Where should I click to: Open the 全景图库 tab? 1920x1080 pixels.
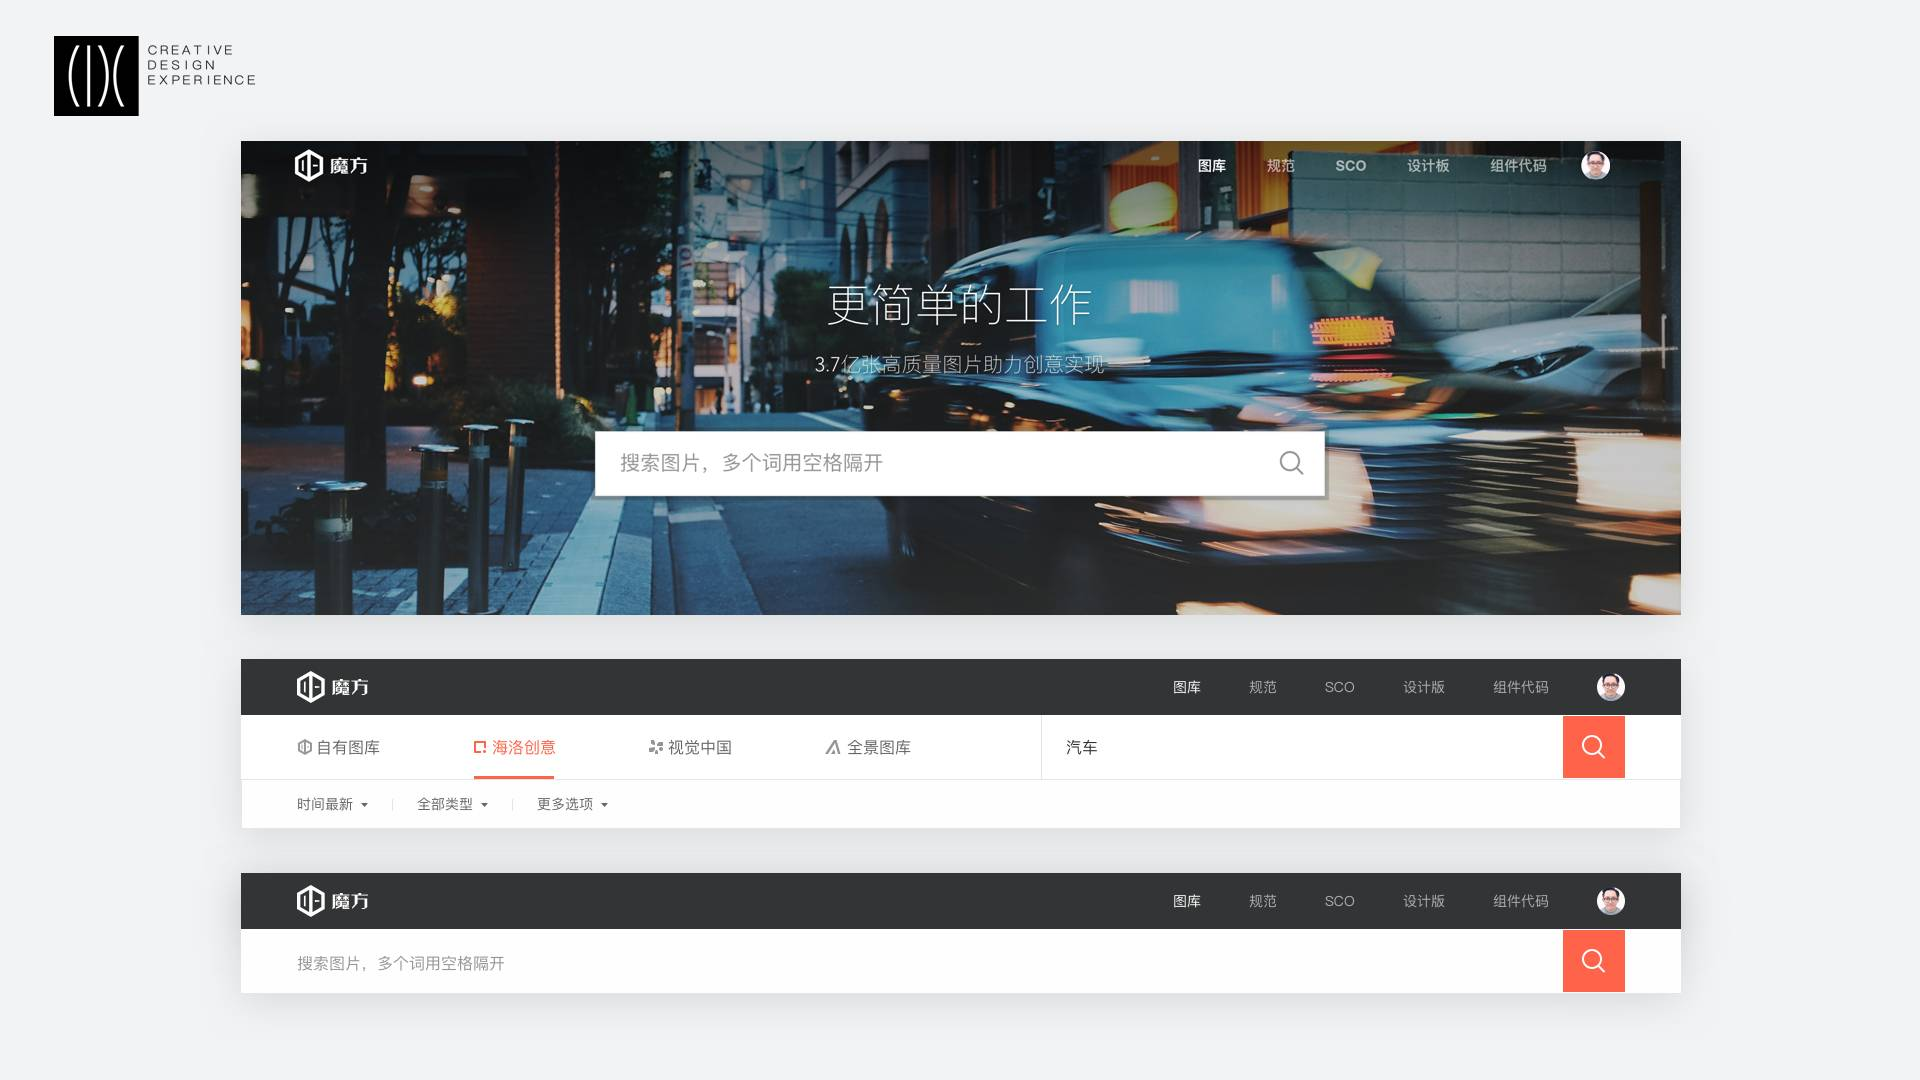pyautogui.click(x=868, y=747)
